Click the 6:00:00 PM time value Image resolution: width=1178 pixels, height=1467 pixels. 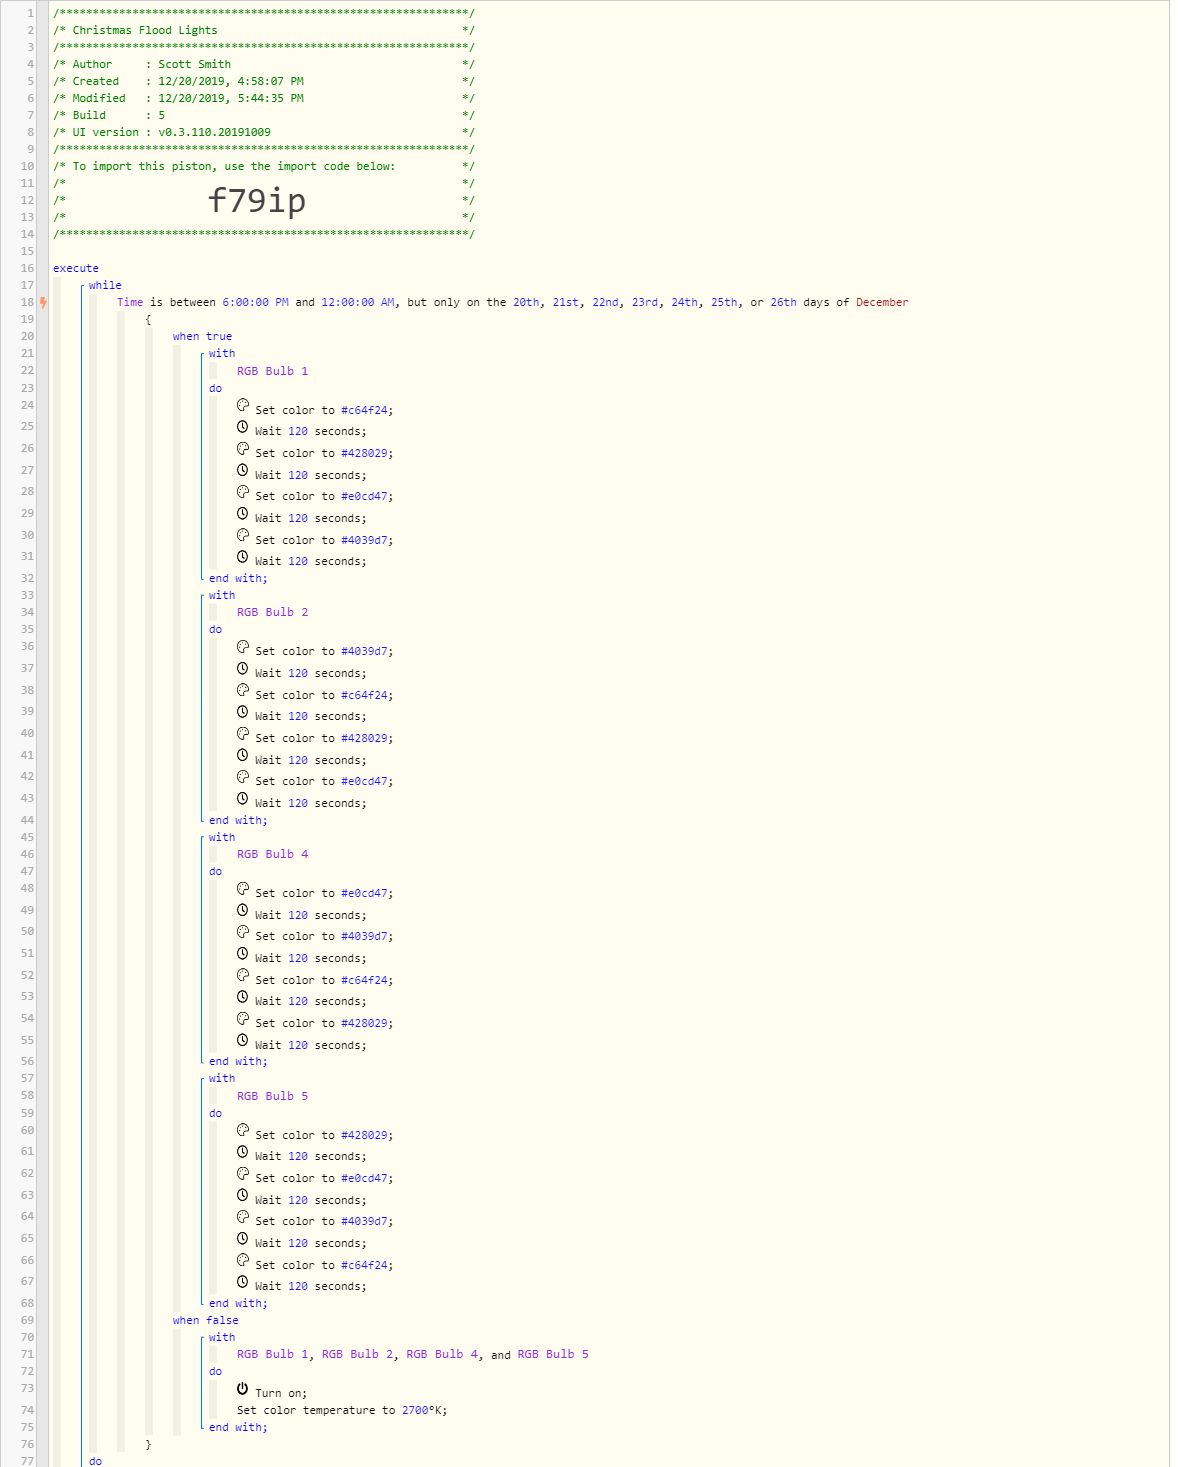point(255,302)
